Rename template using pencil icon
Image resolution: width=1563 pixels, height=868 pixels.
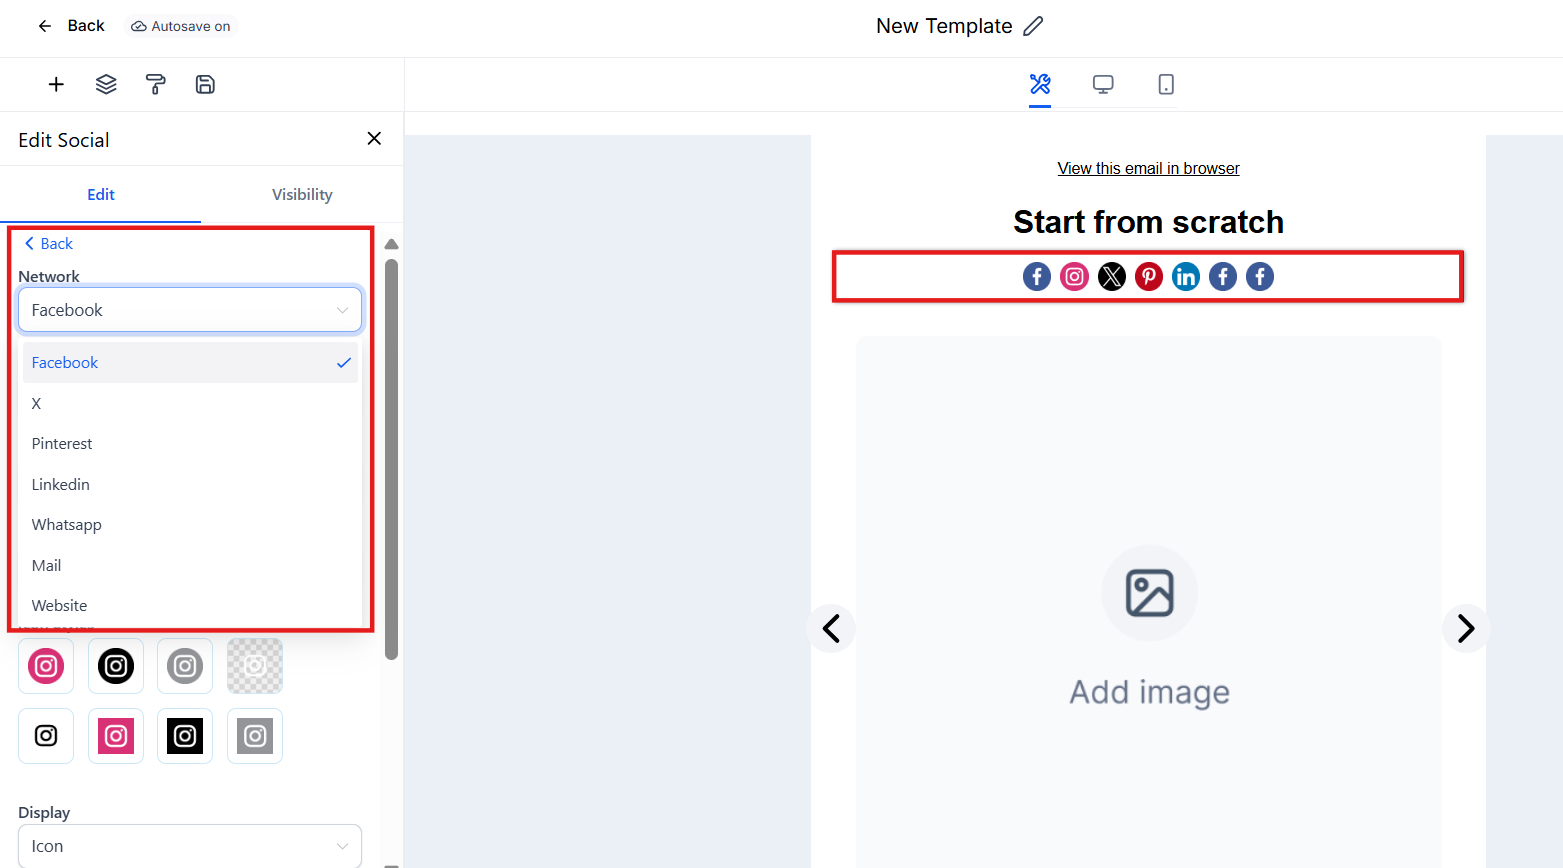tap(1033, 26)
